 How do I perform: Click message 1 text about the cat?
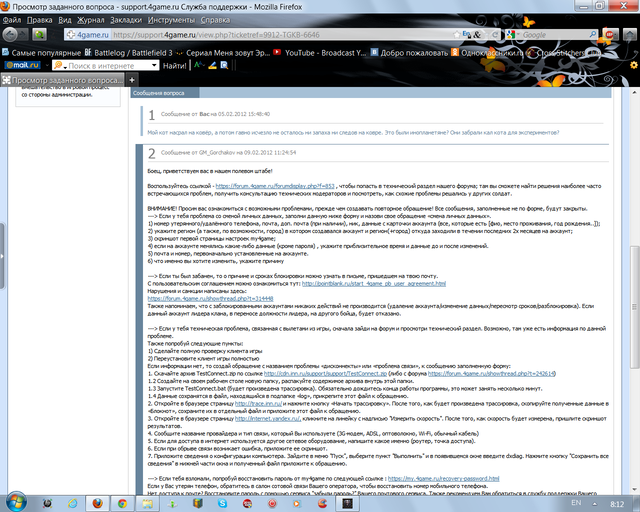tap(353, 132)
